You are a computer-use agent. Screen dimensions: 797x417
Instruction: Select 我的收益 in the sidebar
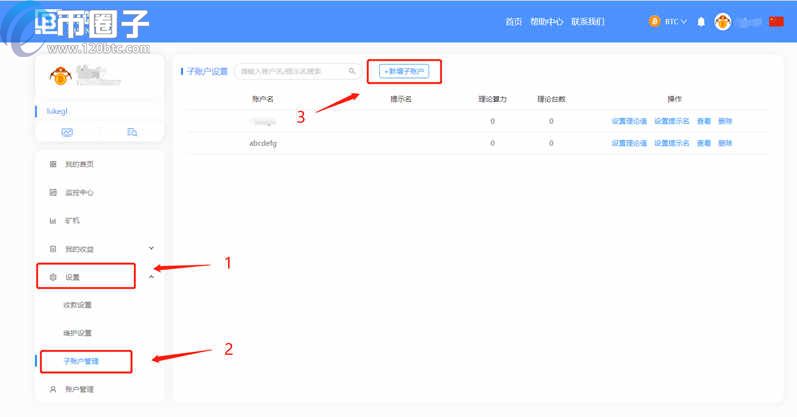pos(79,249)
